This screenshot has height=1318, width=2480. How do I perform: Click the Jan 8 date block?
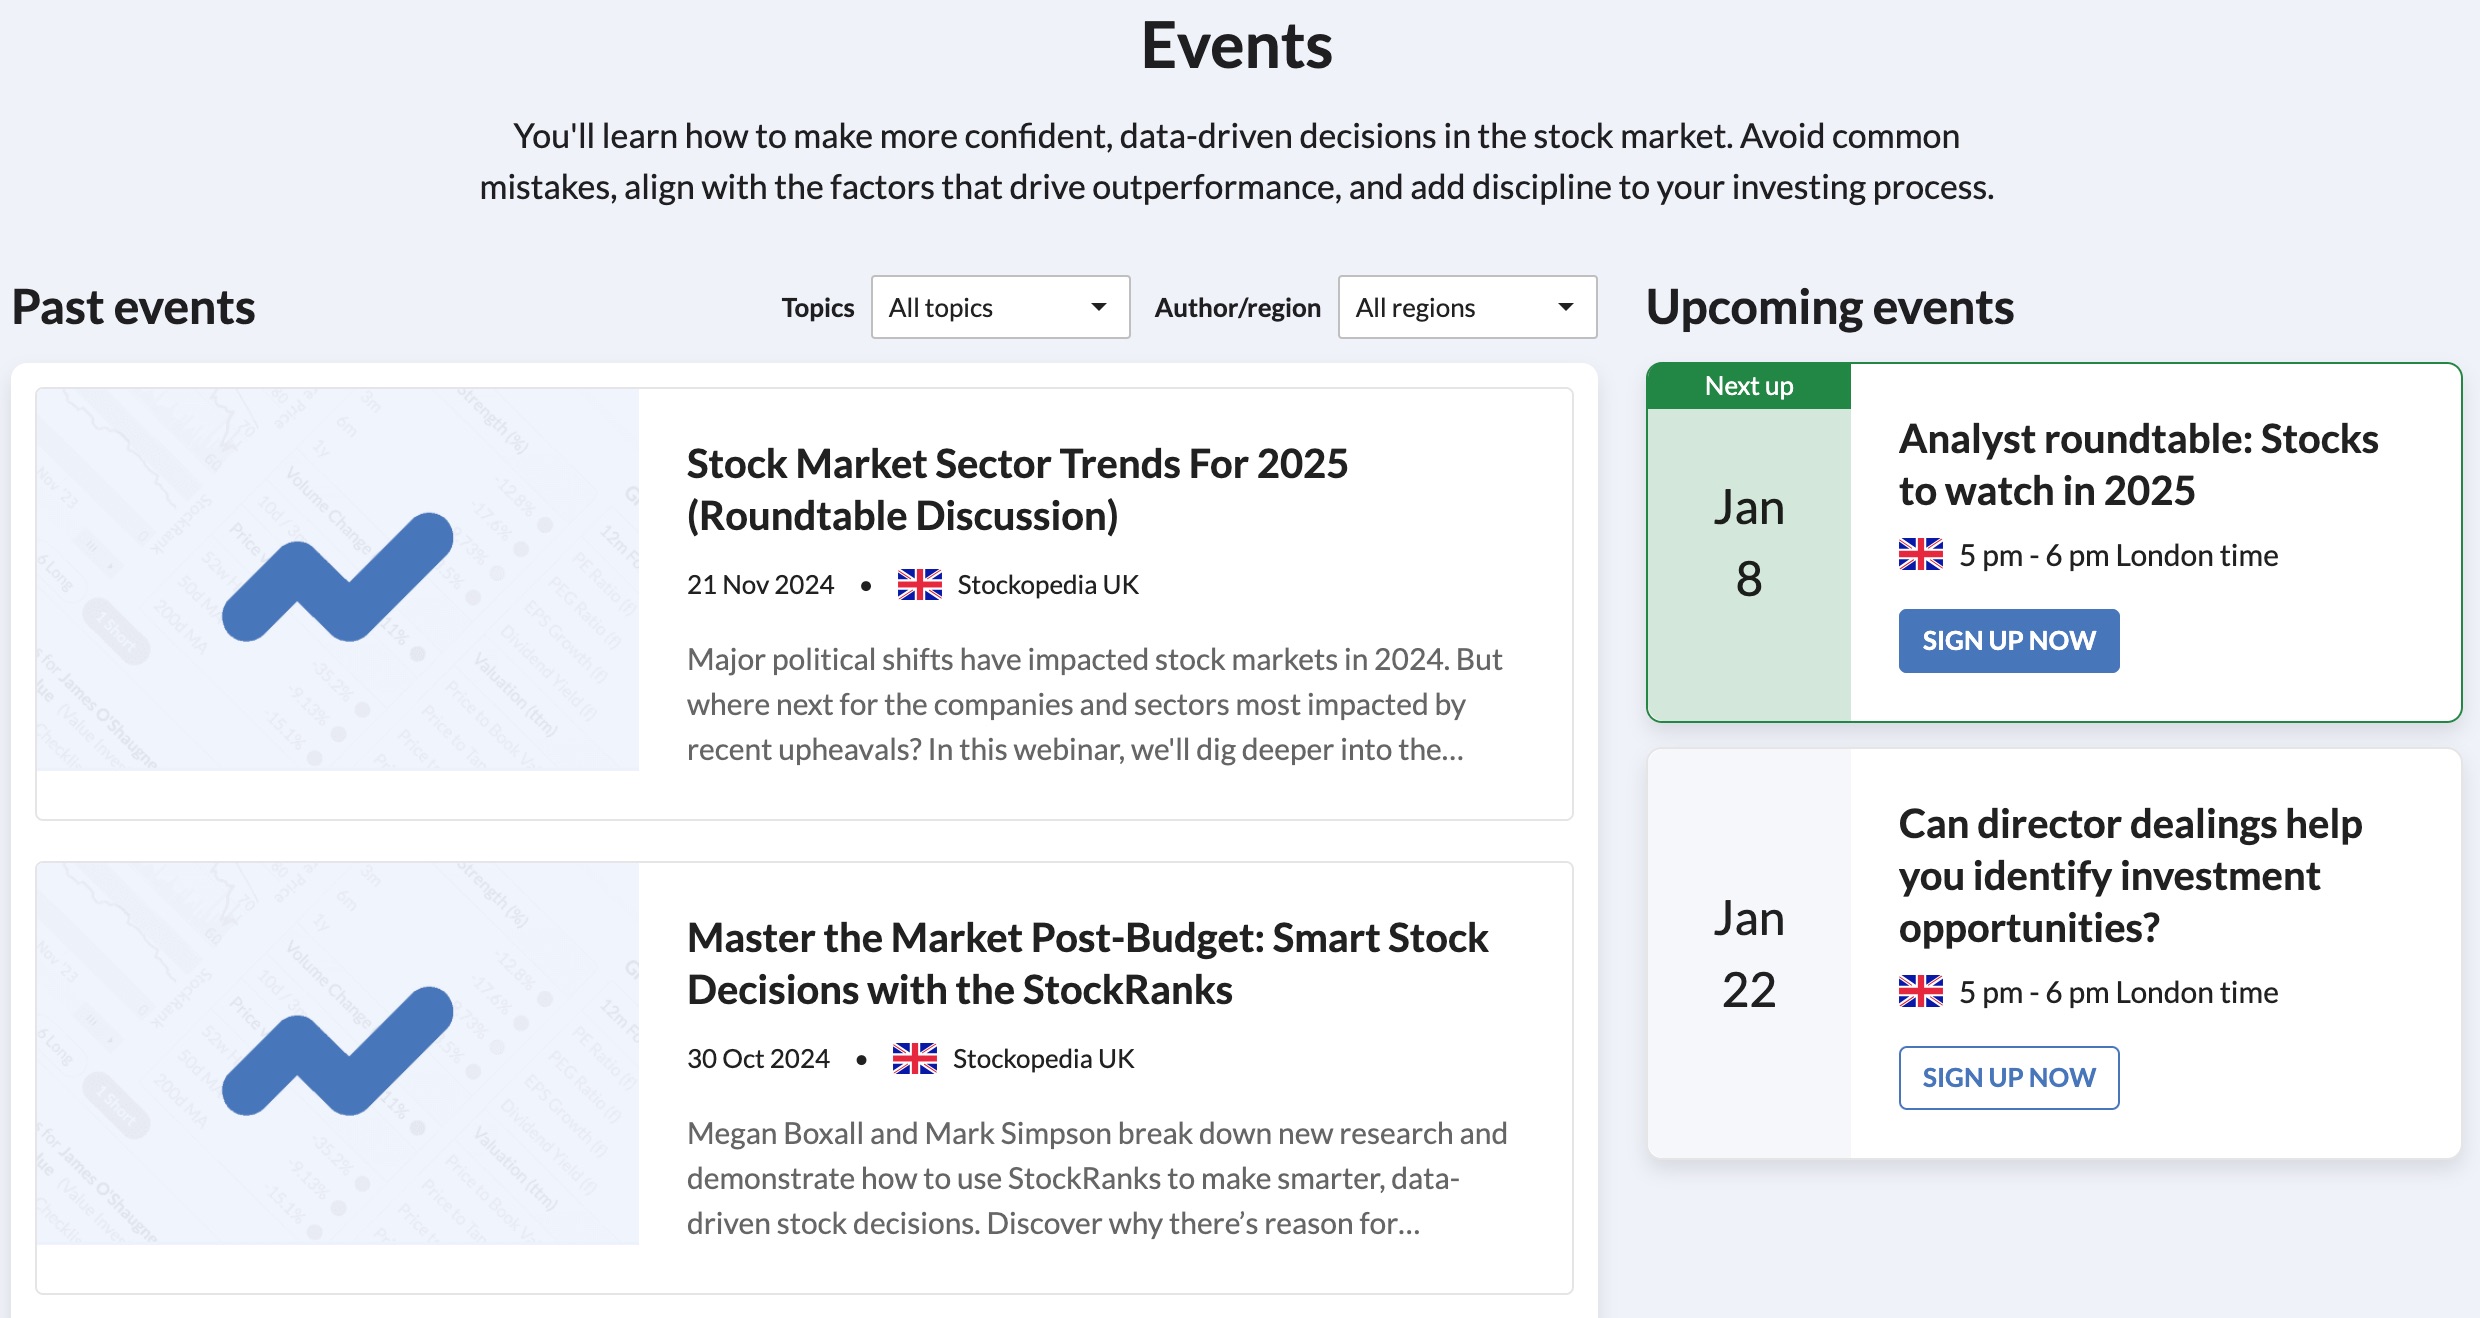pyautogui.click(x=1748, y=543)
